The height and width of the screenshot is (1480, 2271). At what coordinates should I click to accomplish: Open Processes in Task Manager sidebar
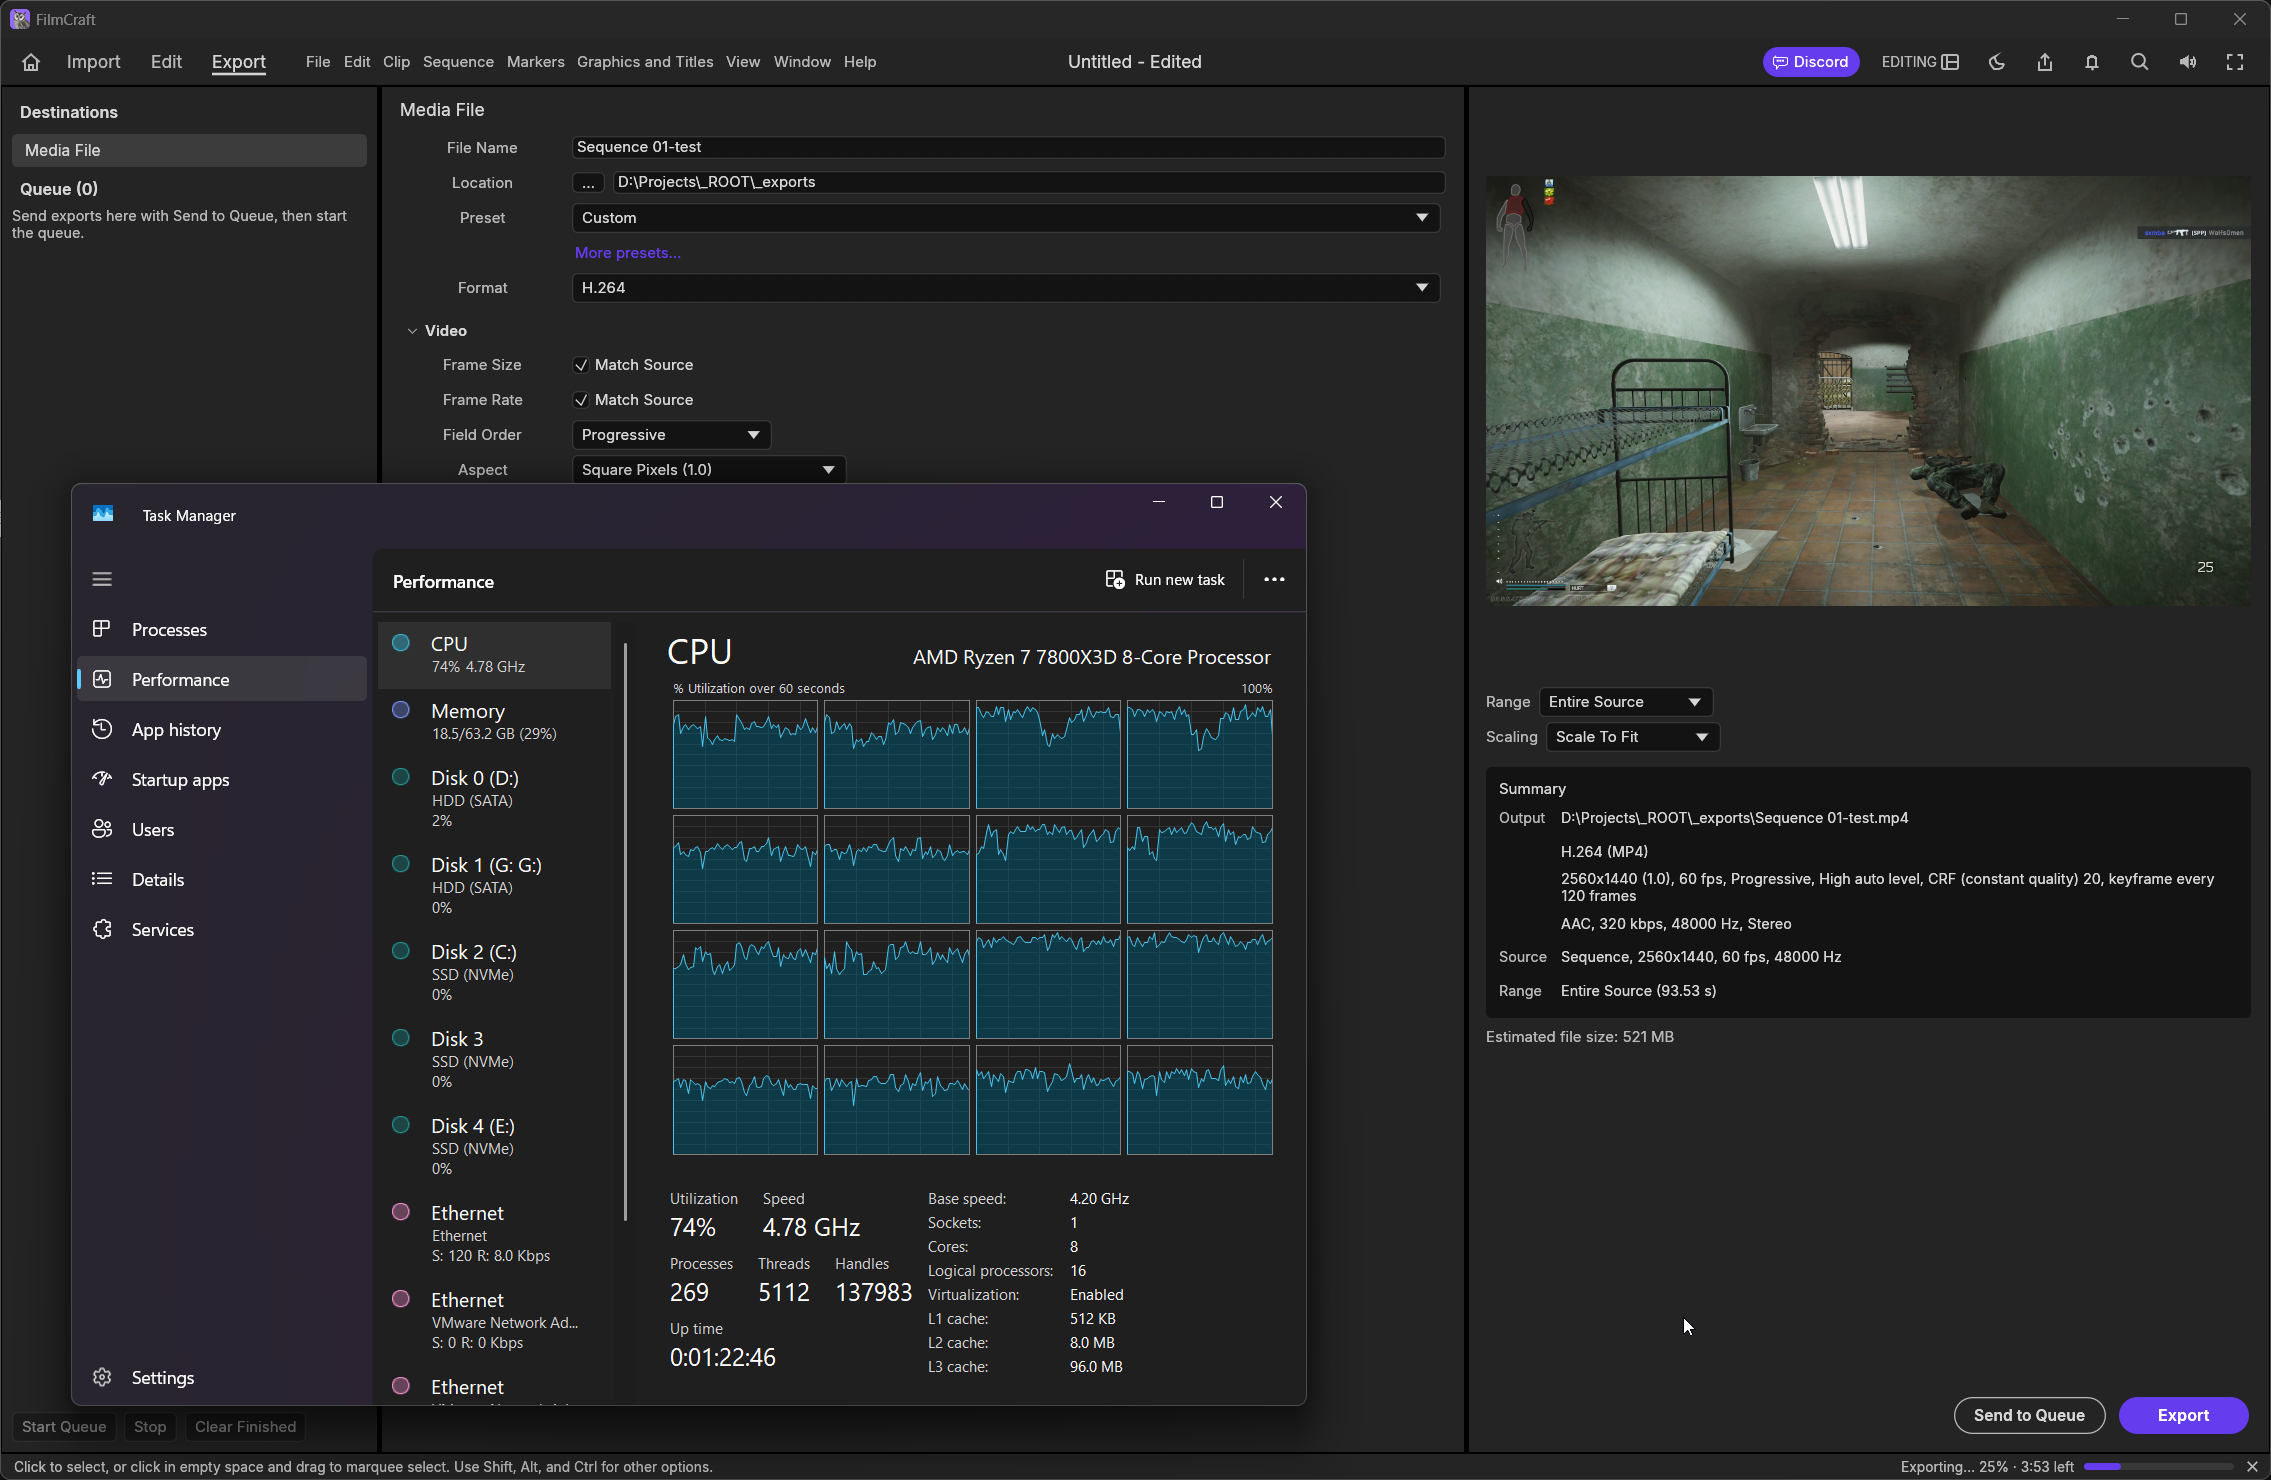pyautogui.click(x=222, y=629)
